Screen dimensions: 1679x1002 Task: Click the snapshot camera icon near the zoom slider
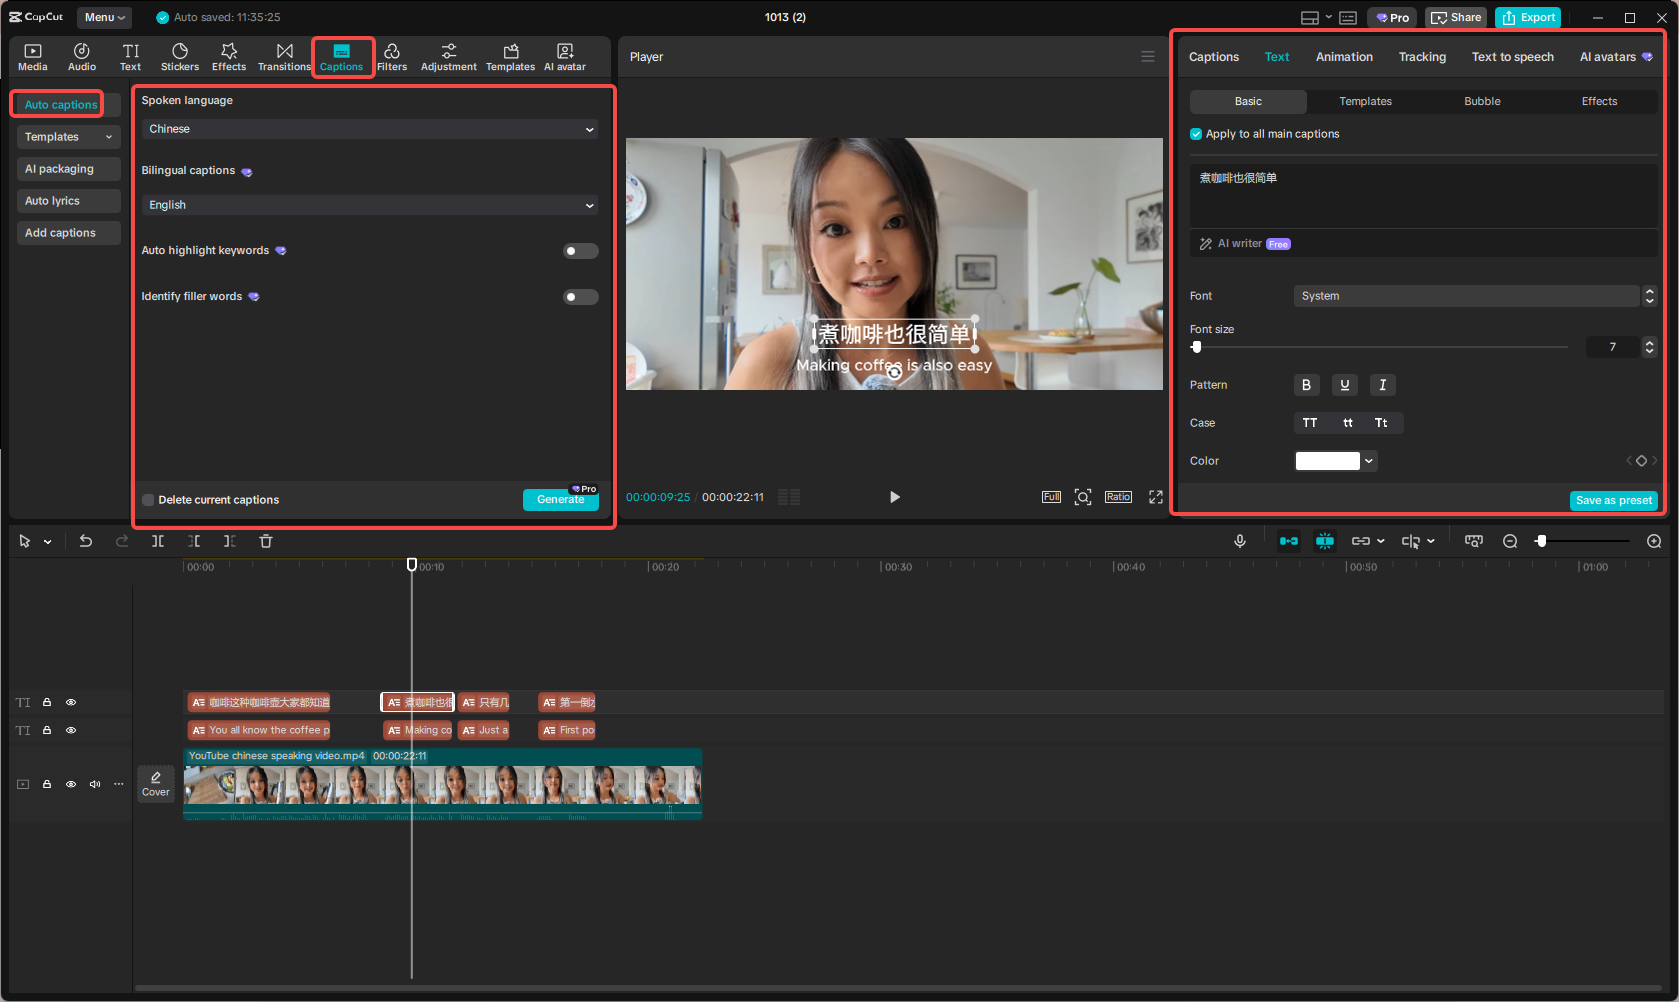pos(1474,541)
